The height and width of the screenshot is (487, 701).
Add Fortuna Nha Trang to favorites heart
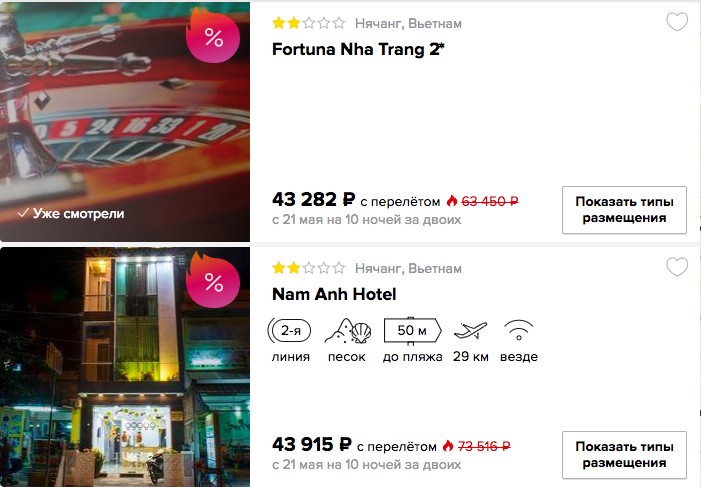click(x=677, y=22)
